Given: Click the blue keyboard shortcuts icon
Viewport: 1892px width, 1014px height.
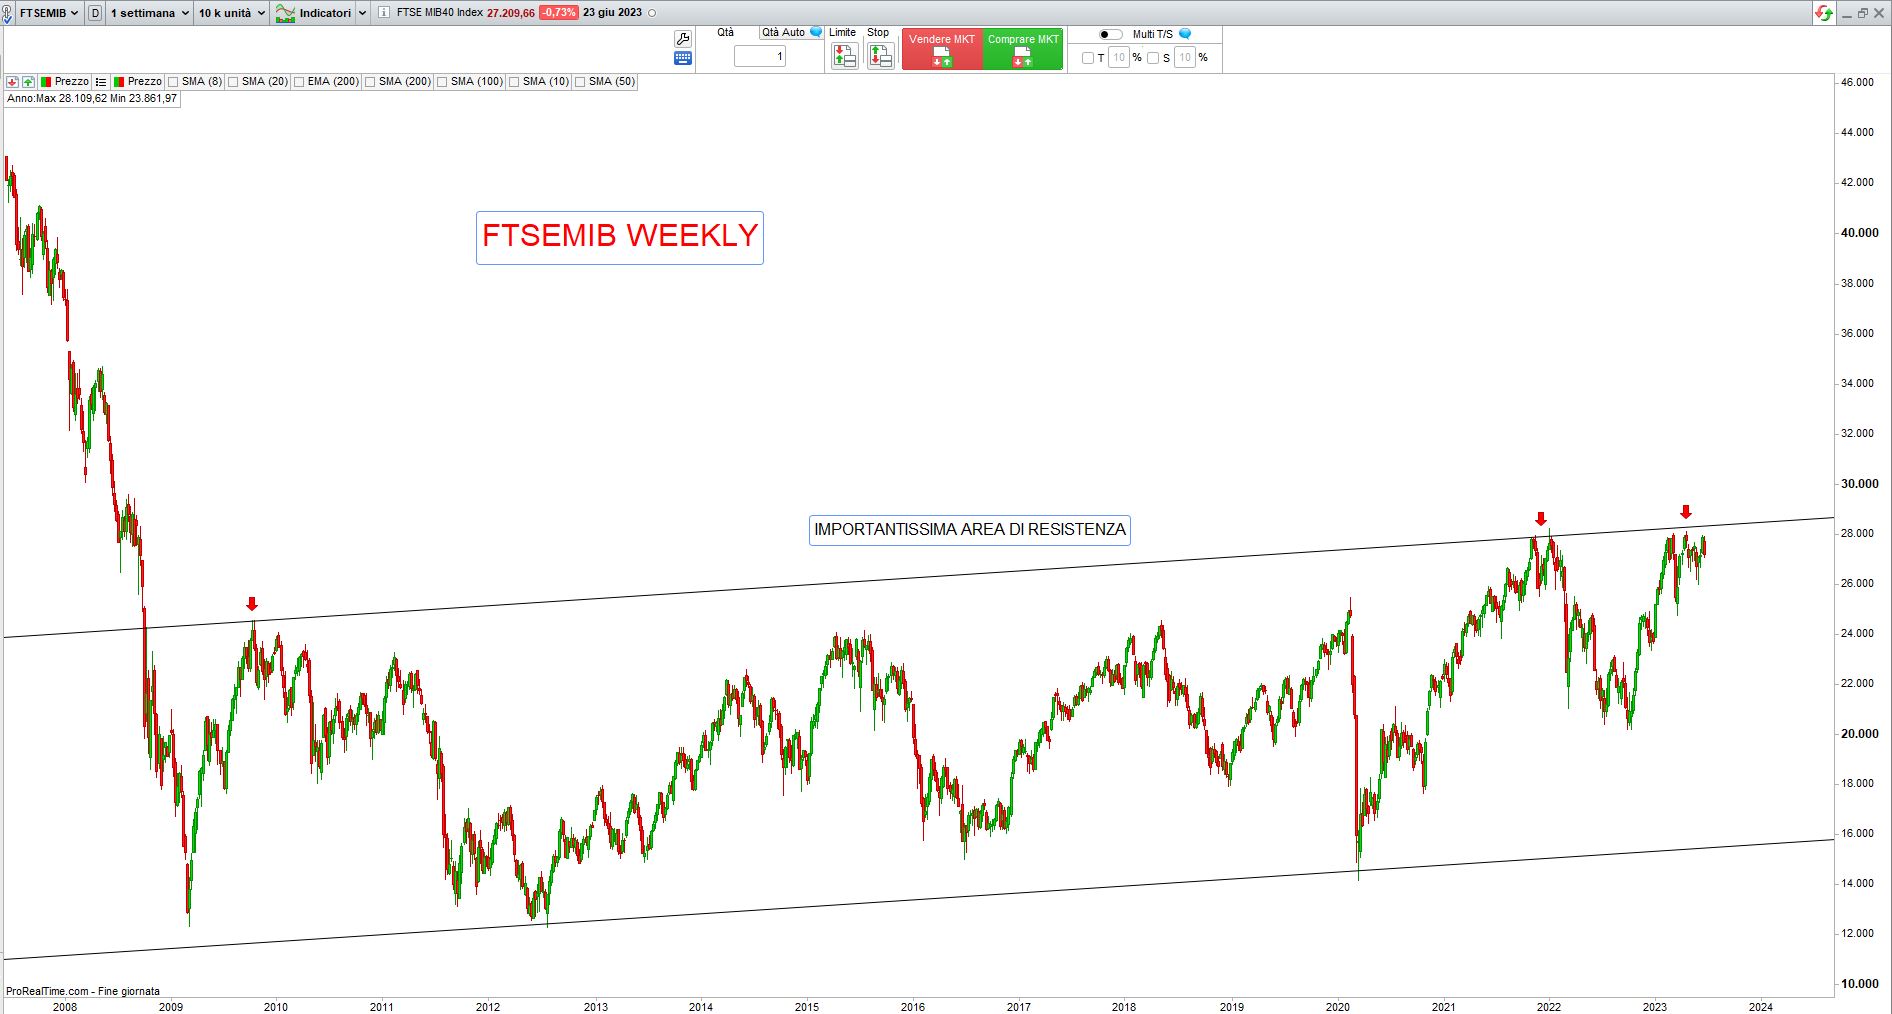Looking at the screenshot, I should tap(683, 59).
